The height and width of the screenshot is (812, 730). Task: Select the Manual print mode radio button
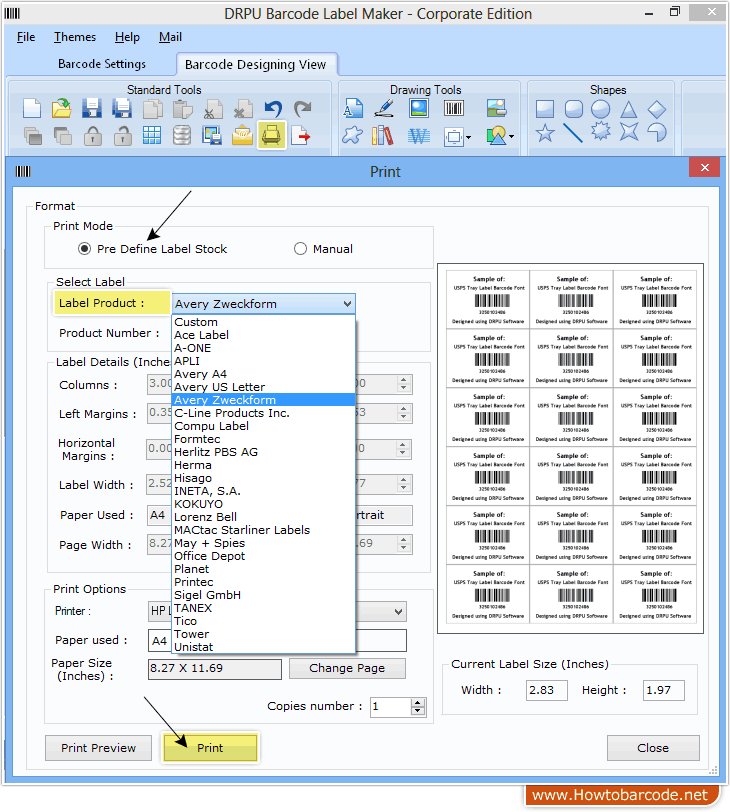[300, 249]
